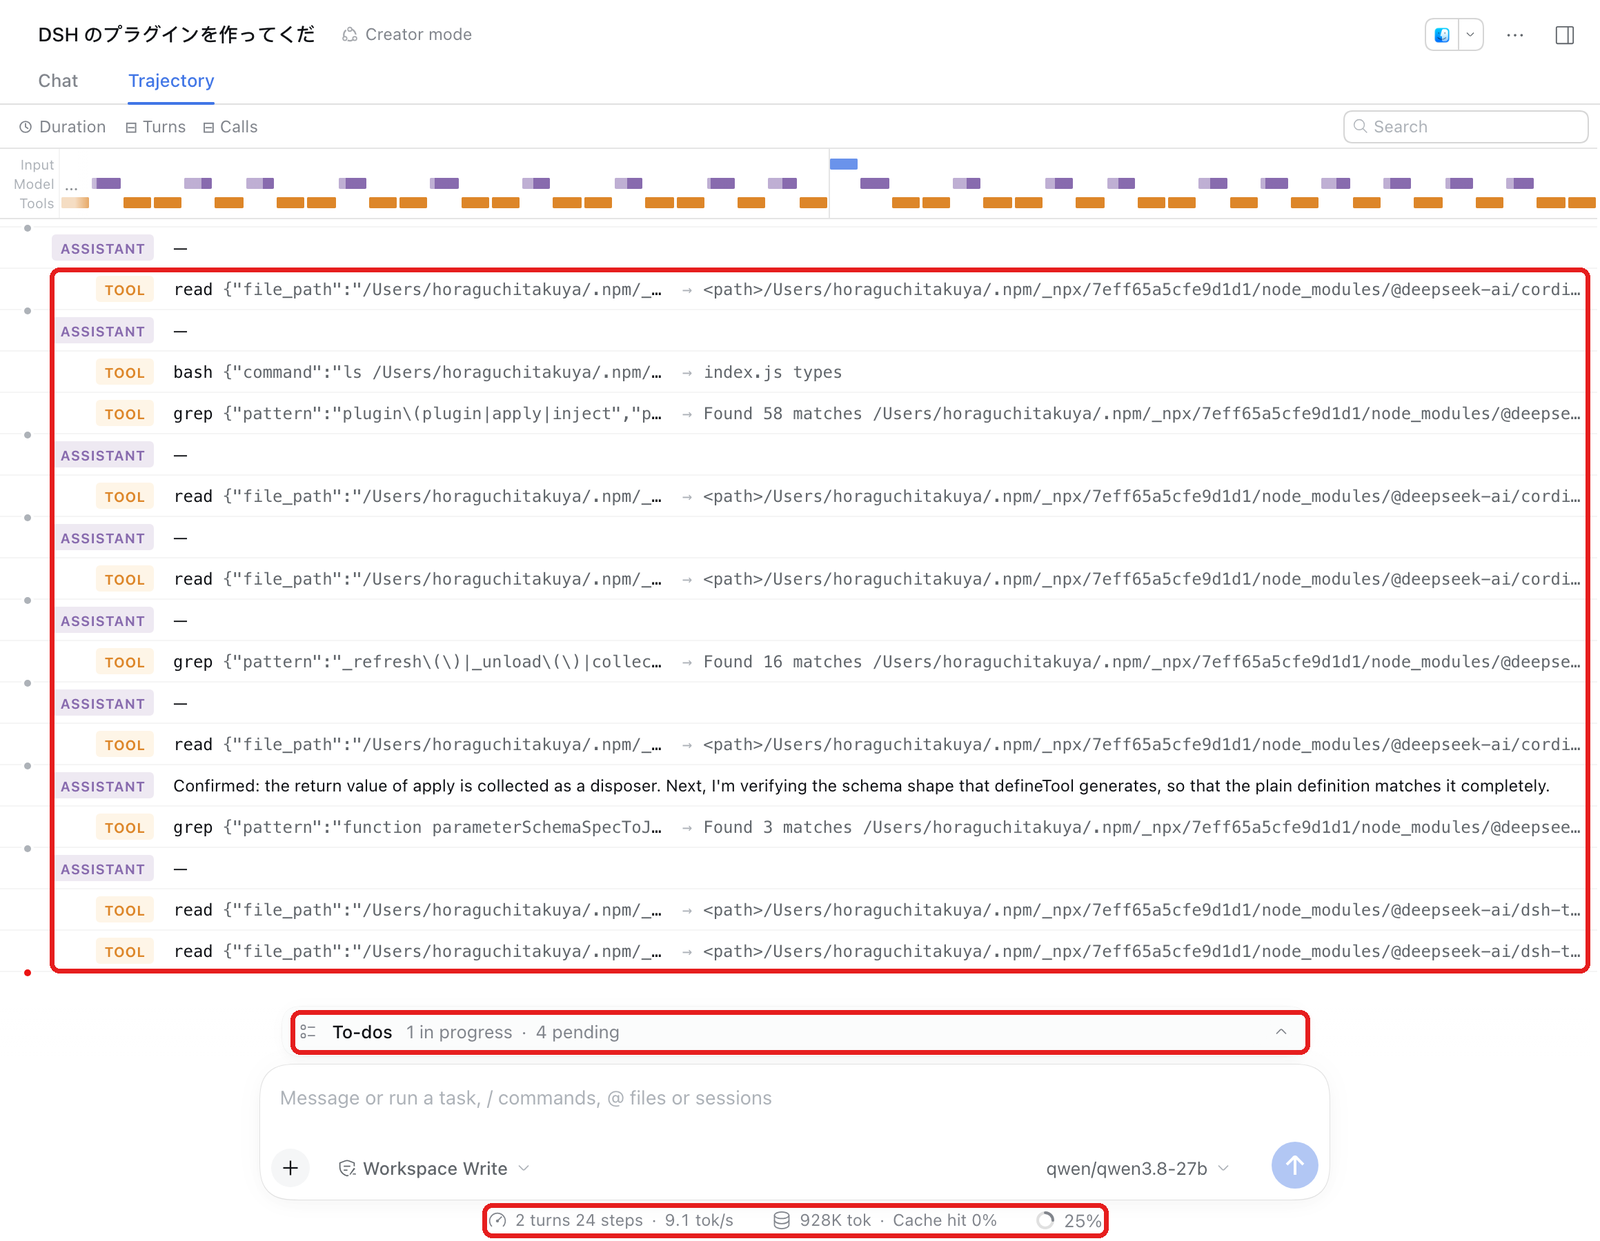Toggle the Calls grouping option

point(230,127)
